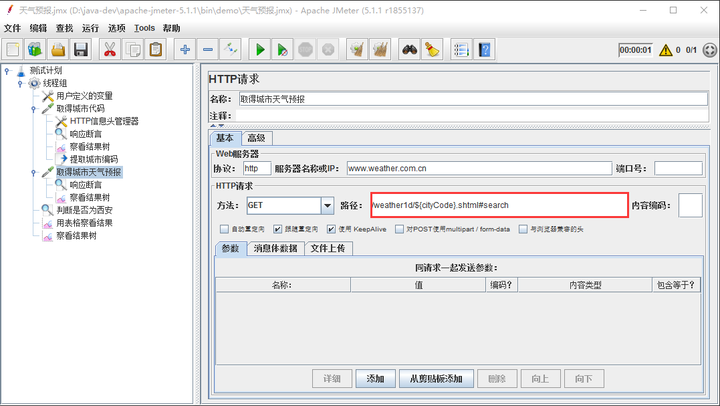Click the 从剪贴板添加 button
720x406 pixels.
pyautogui.click(x=436, y=378)
